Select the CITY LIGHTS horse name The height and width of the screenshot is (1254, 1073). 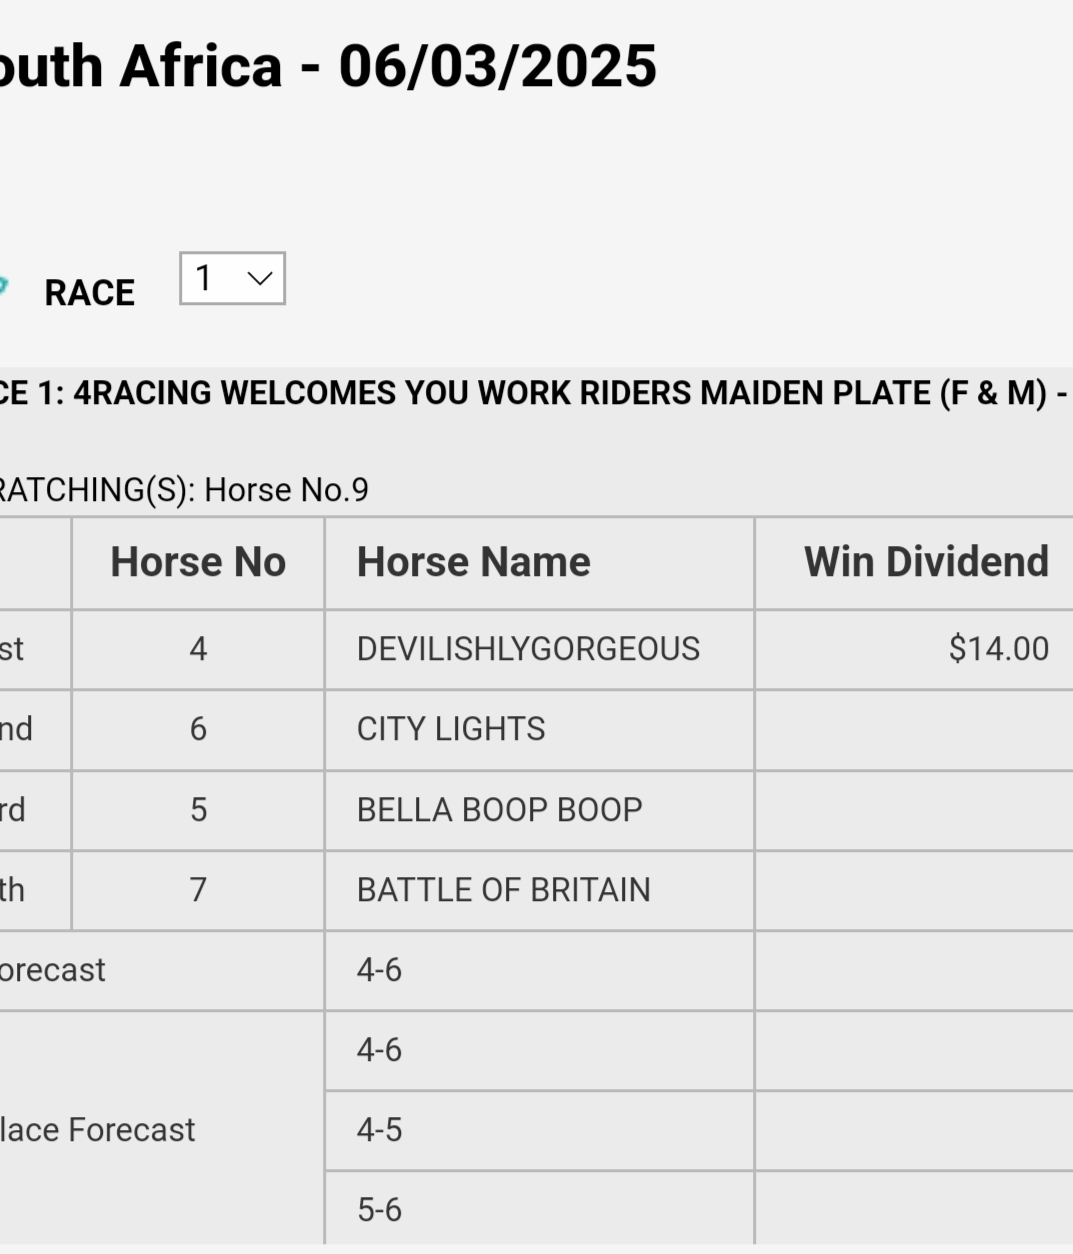tap(451, 729)
